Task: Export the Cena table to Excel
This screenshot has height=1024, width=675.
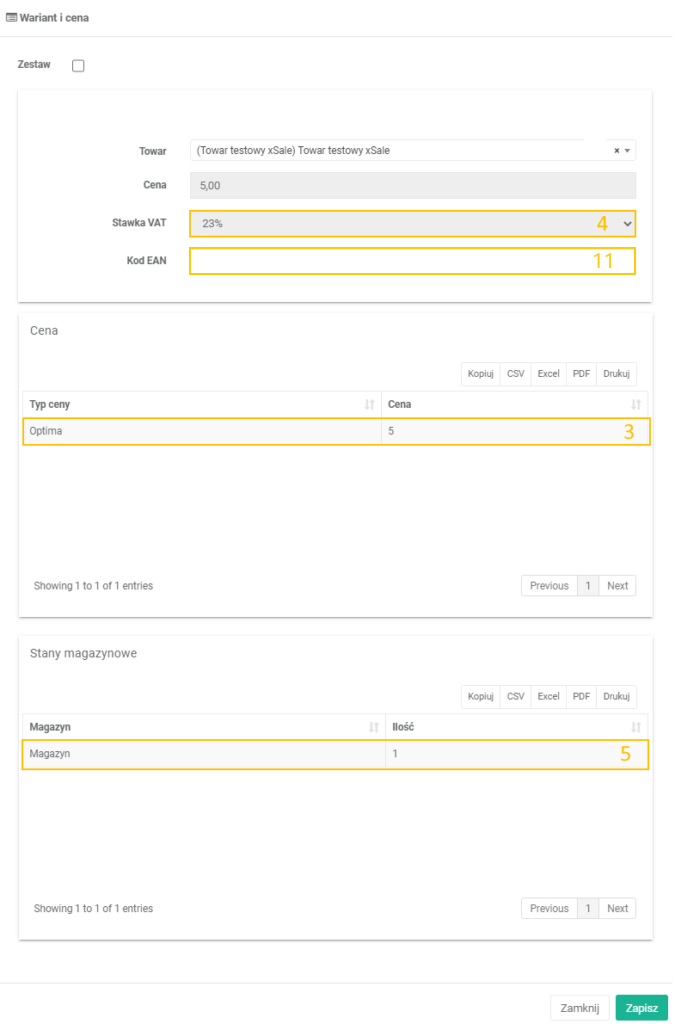Action: pyautogui.click(x=548, y=374)
